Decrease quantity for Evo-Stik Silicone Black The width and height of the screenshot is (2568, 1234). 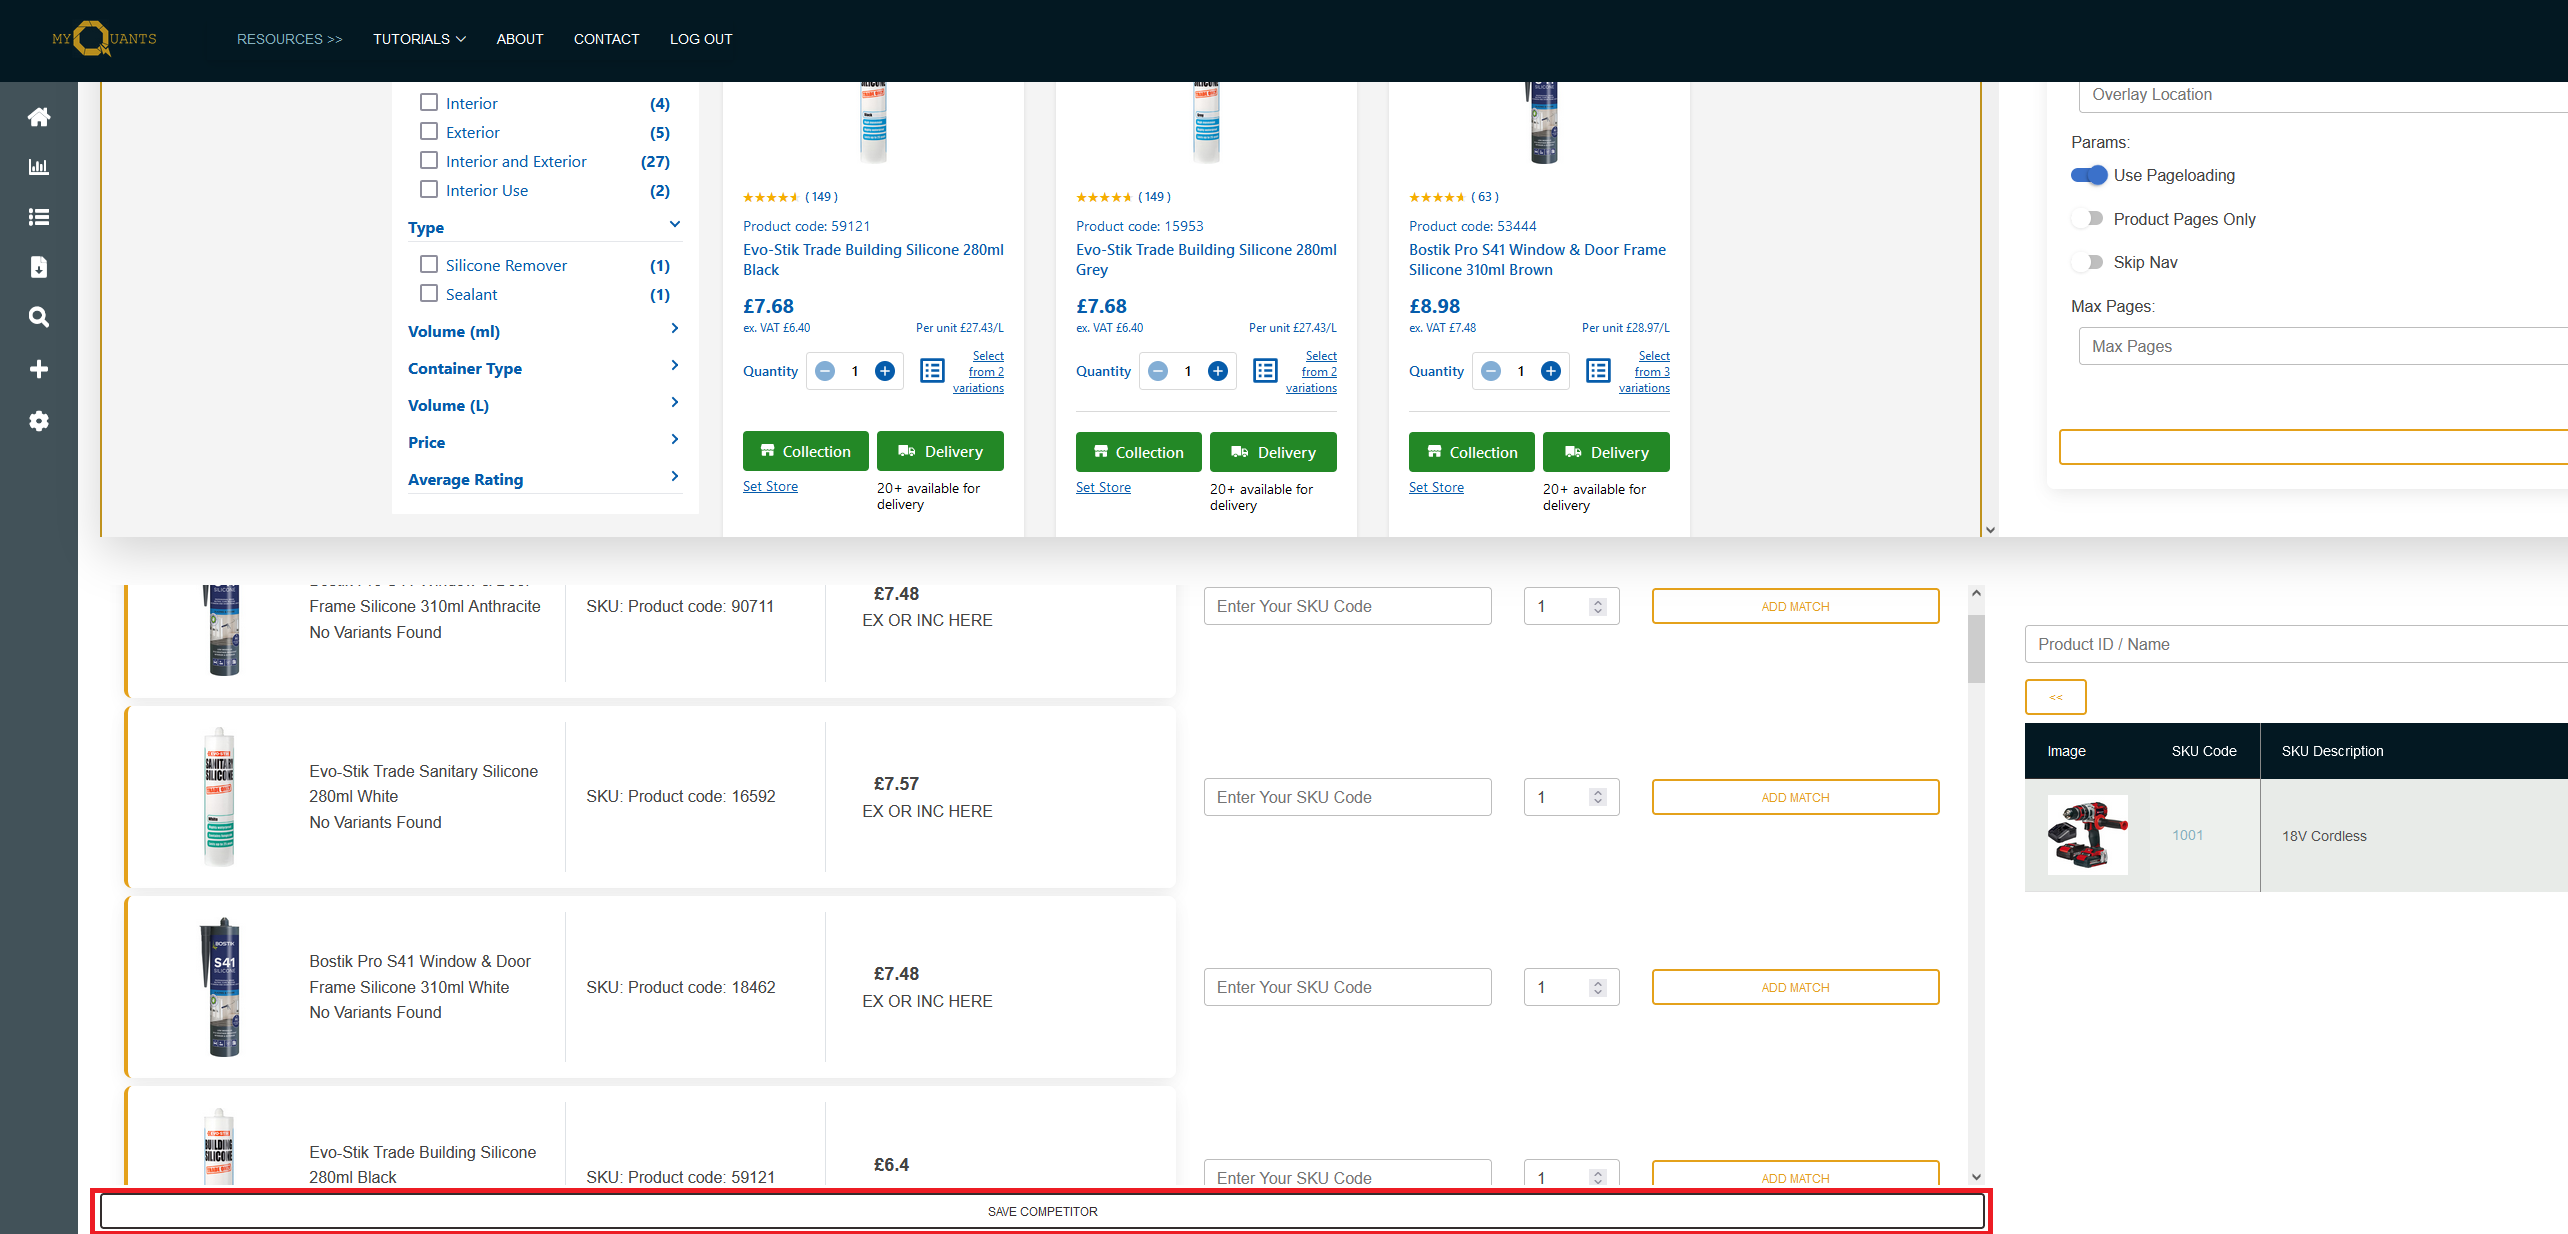(825, 371)
